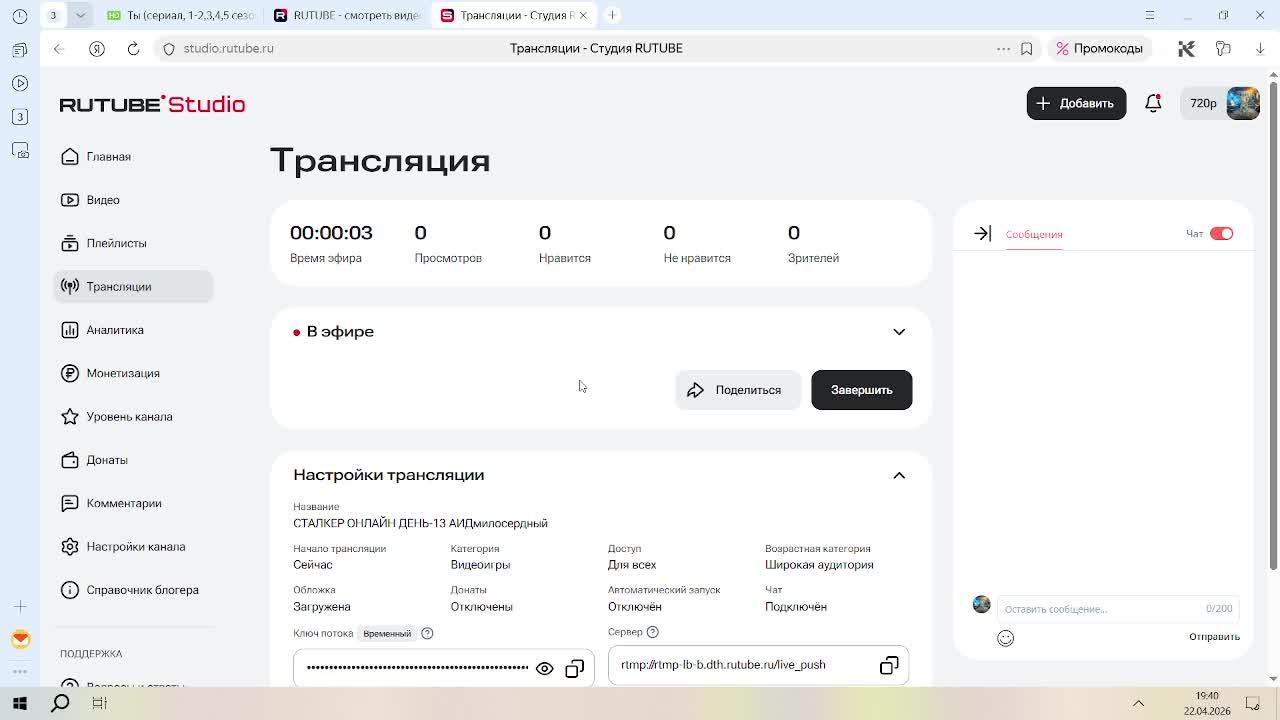Collapse Настройки трансляции section
The height and width of the screenshot is (720, 1280).
click(x=899, y=475)
